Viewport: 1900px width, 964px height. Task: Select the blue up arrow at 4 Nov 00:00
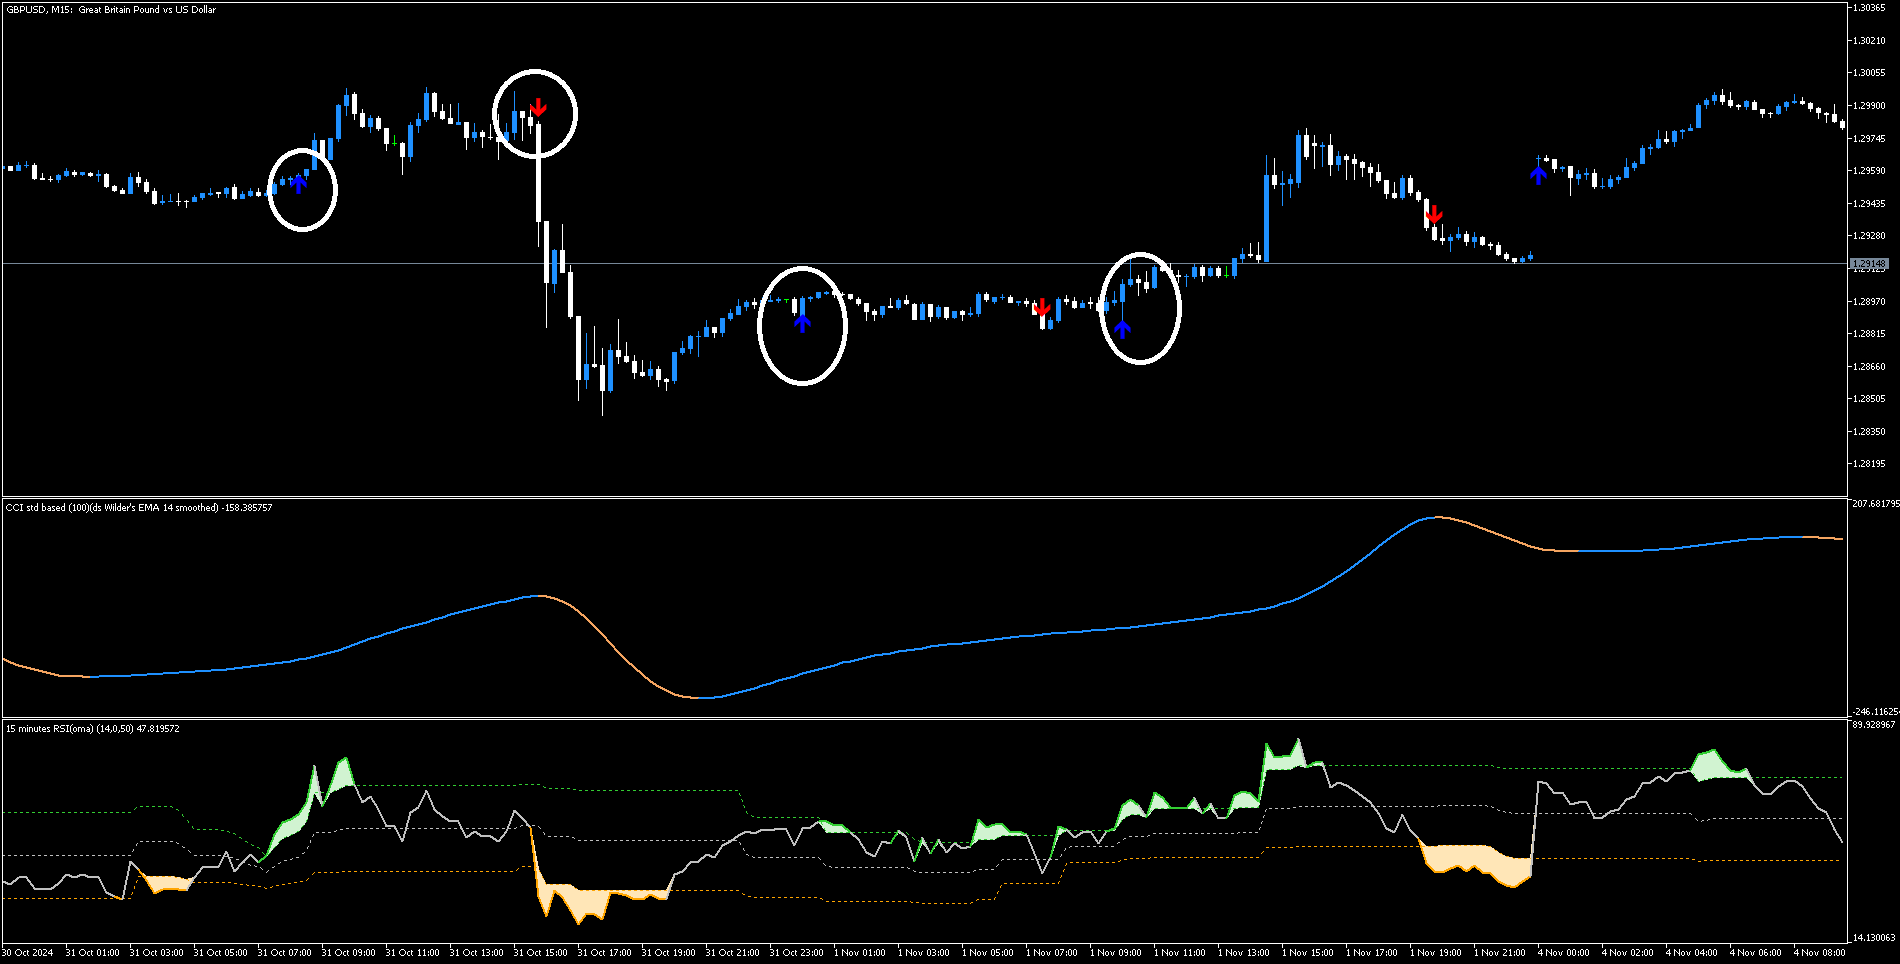[x=1538, y=175]
